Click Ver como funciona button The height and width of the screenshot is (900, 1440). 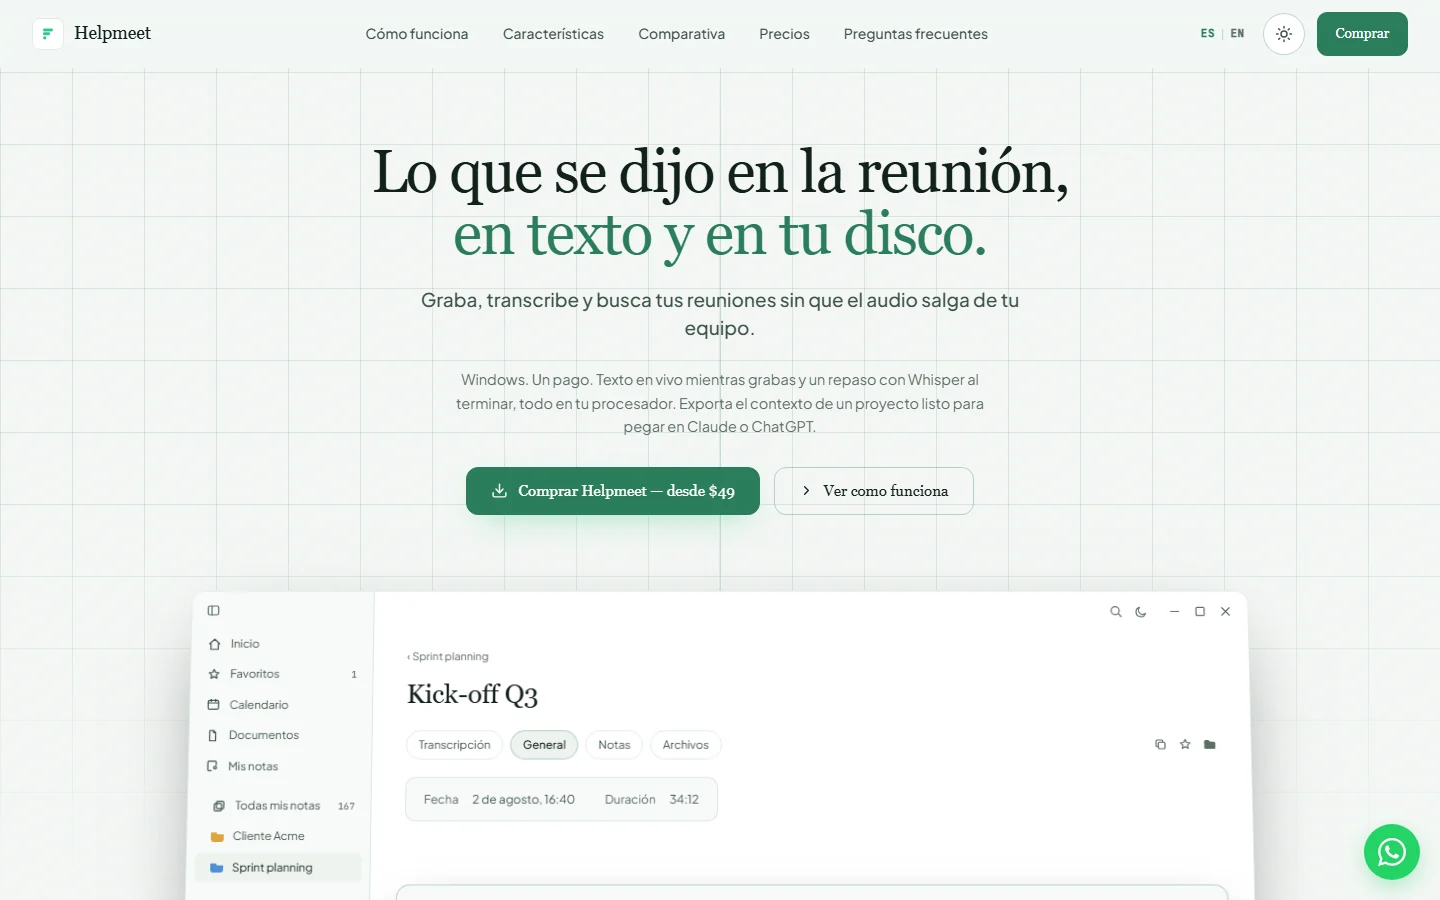874,491
